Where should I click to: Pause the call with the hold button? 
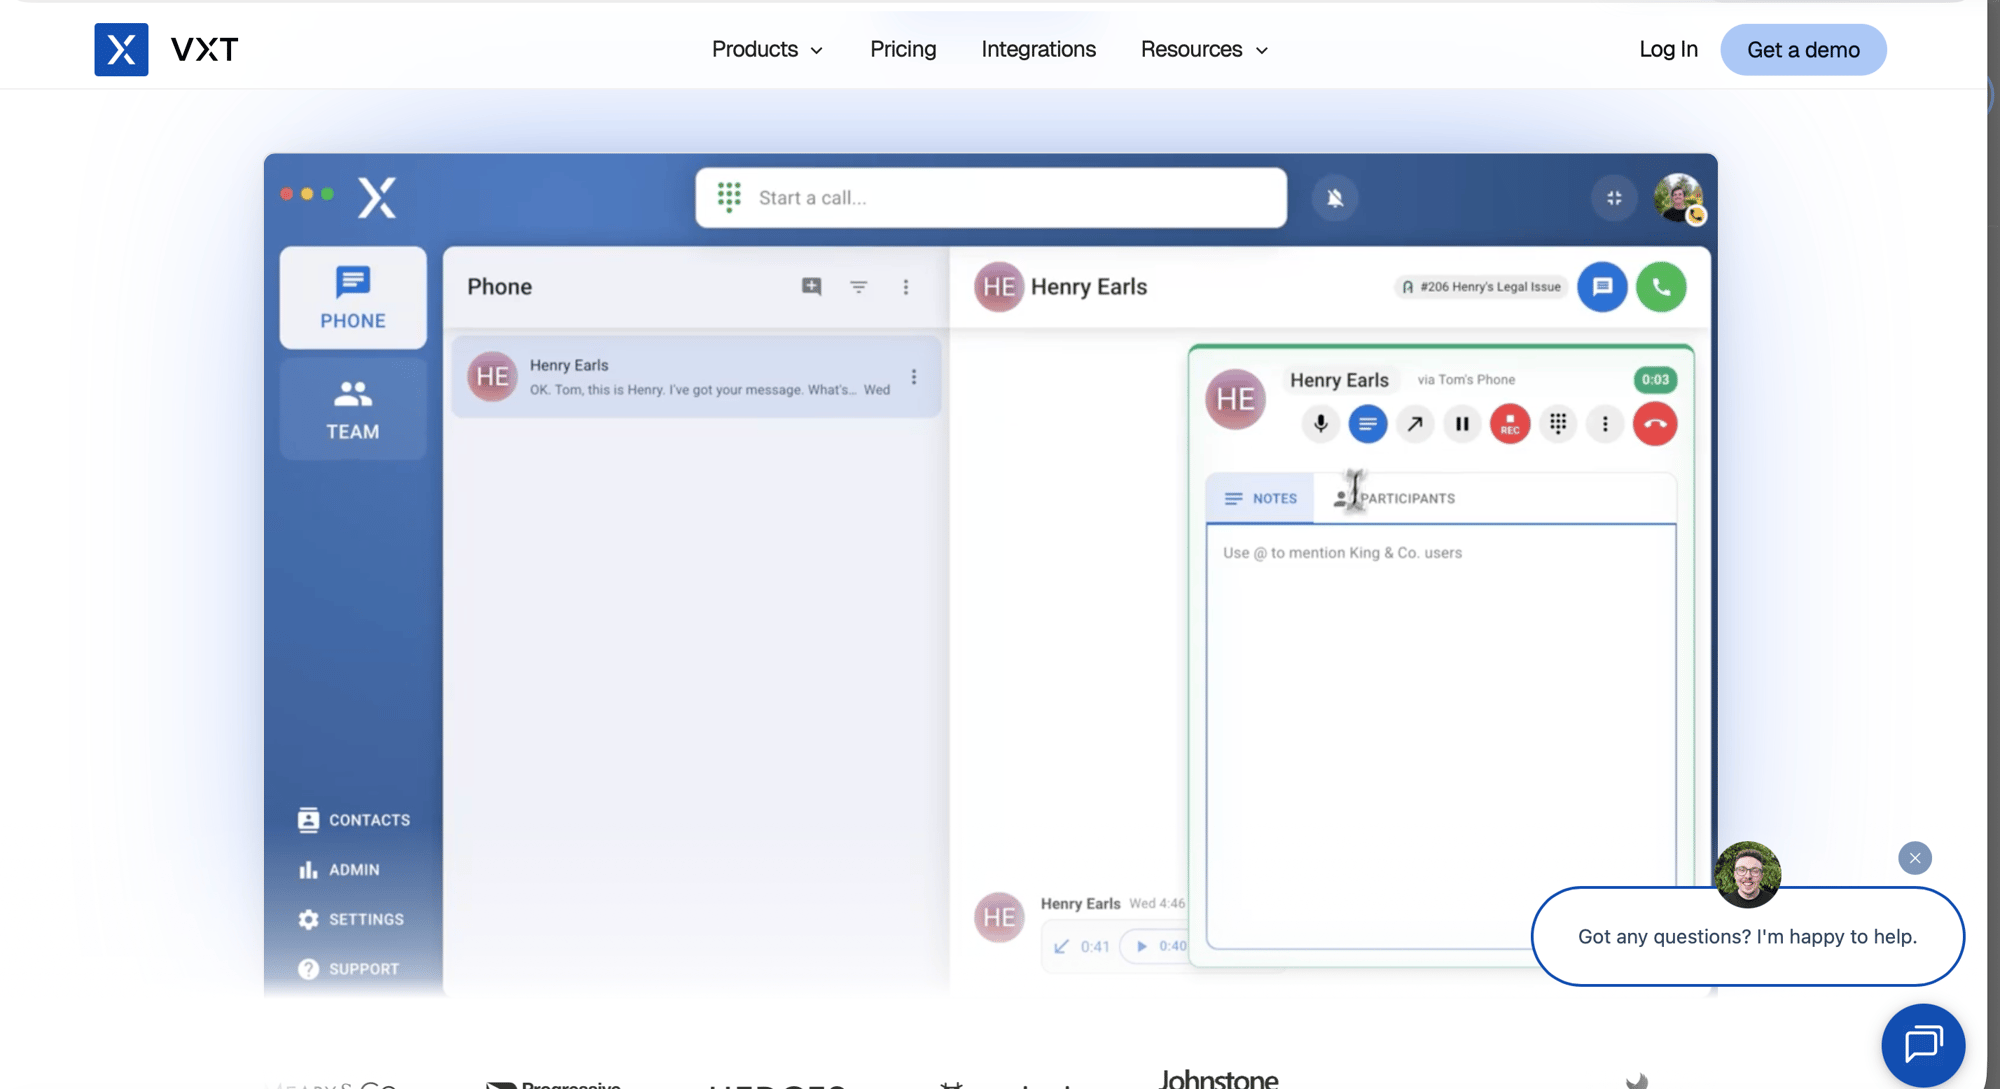click(1462, 424)
